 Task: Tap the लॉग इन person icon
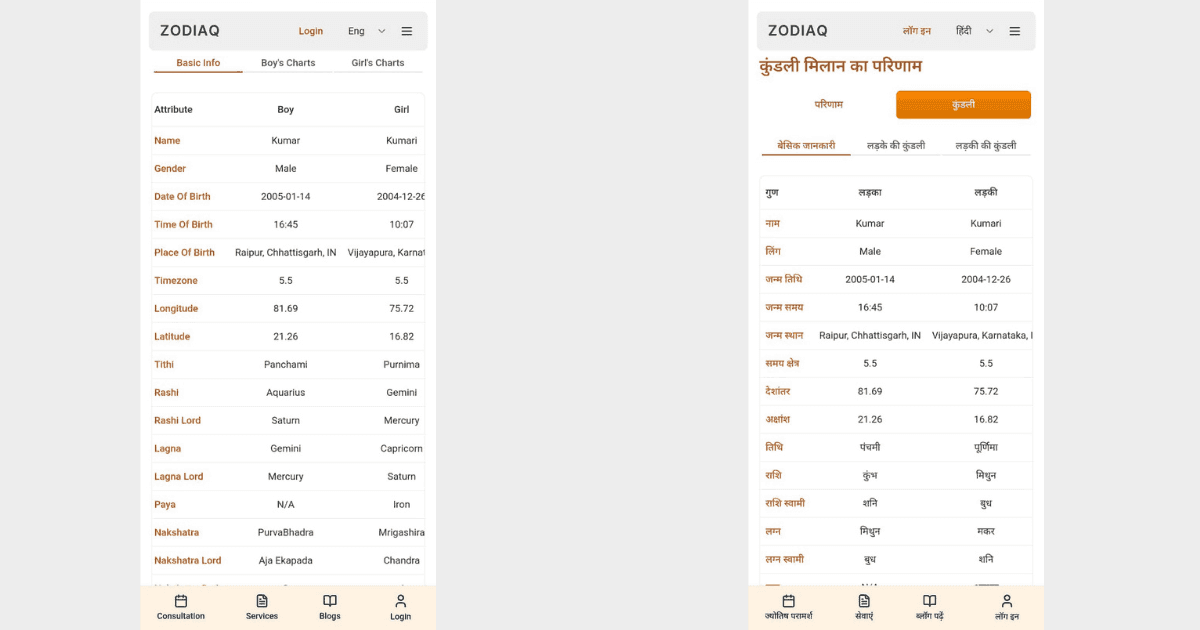(1006, 601)
